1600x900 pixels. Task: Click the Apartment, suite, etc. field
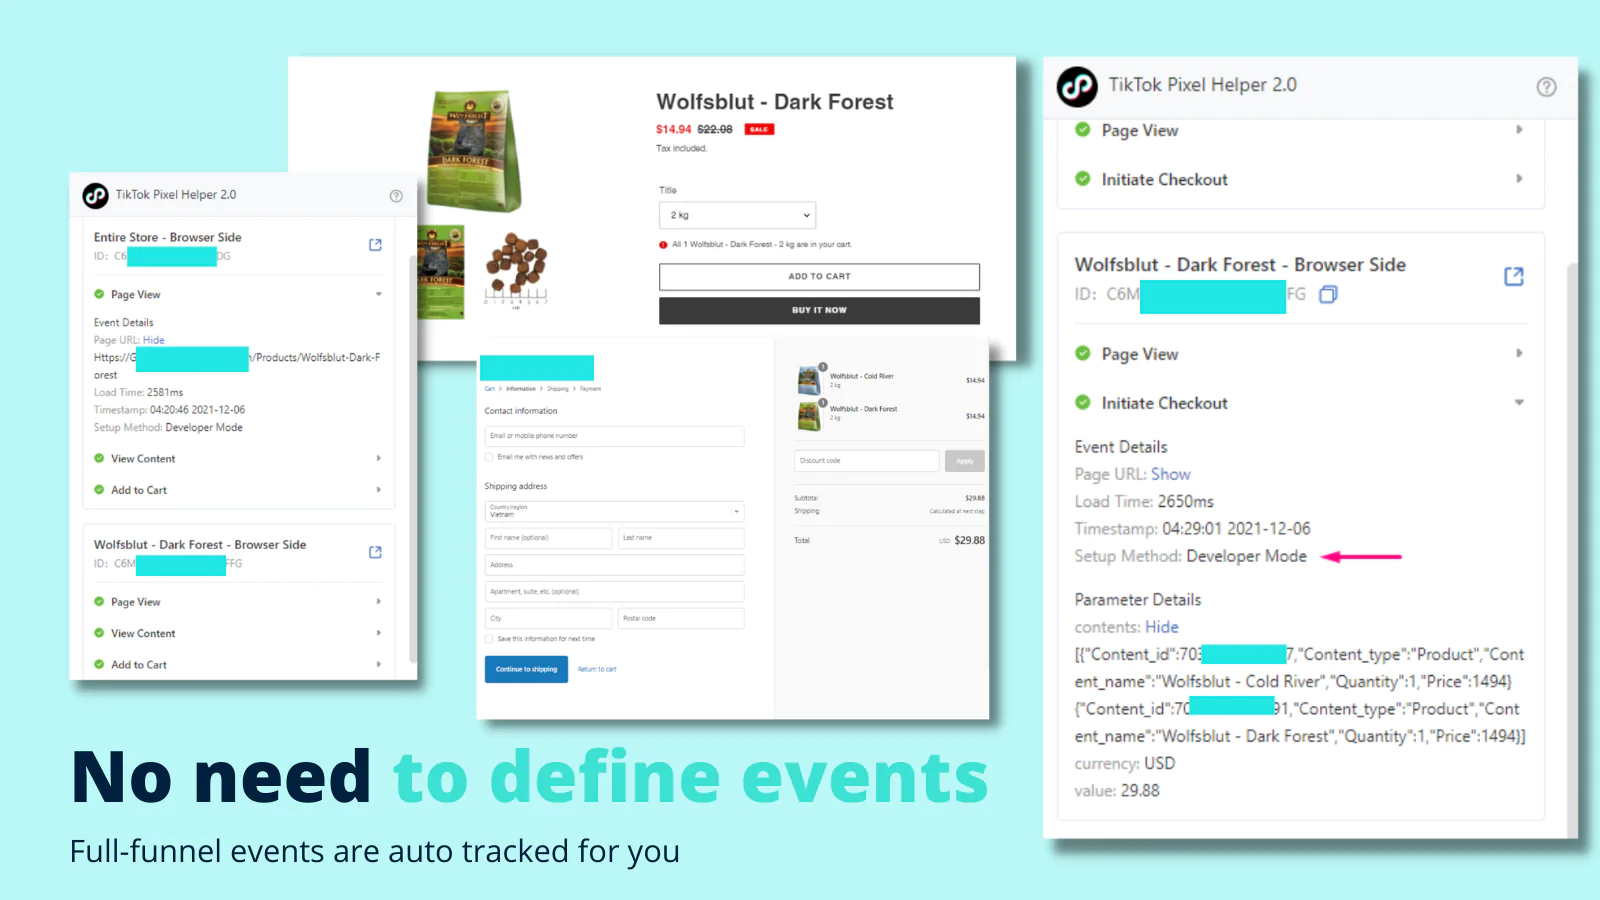(614, 592)
